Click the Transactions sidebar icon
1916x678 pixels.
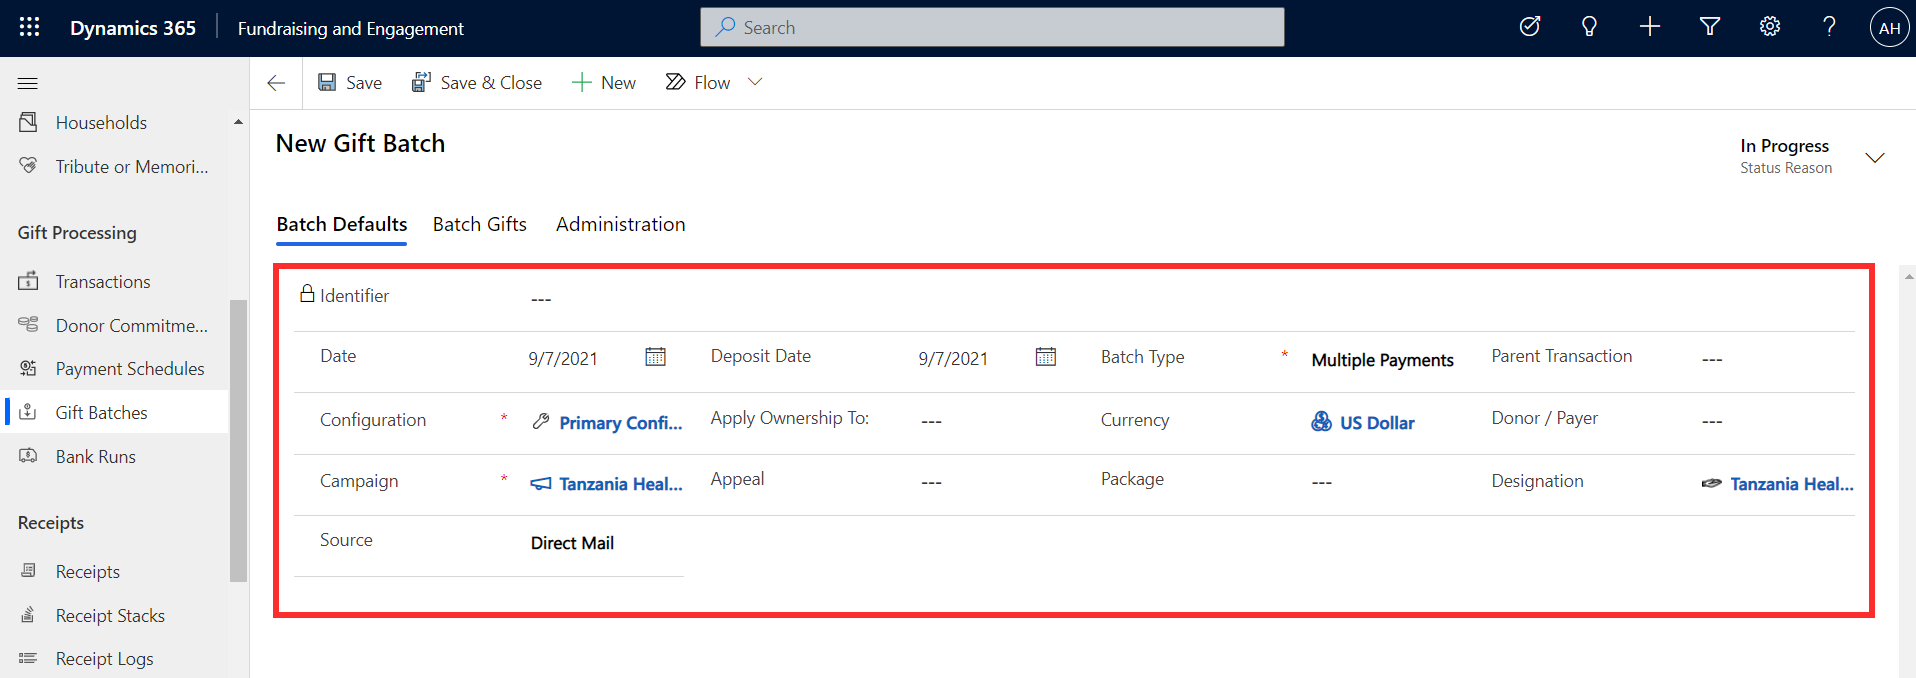click(28, 281)
